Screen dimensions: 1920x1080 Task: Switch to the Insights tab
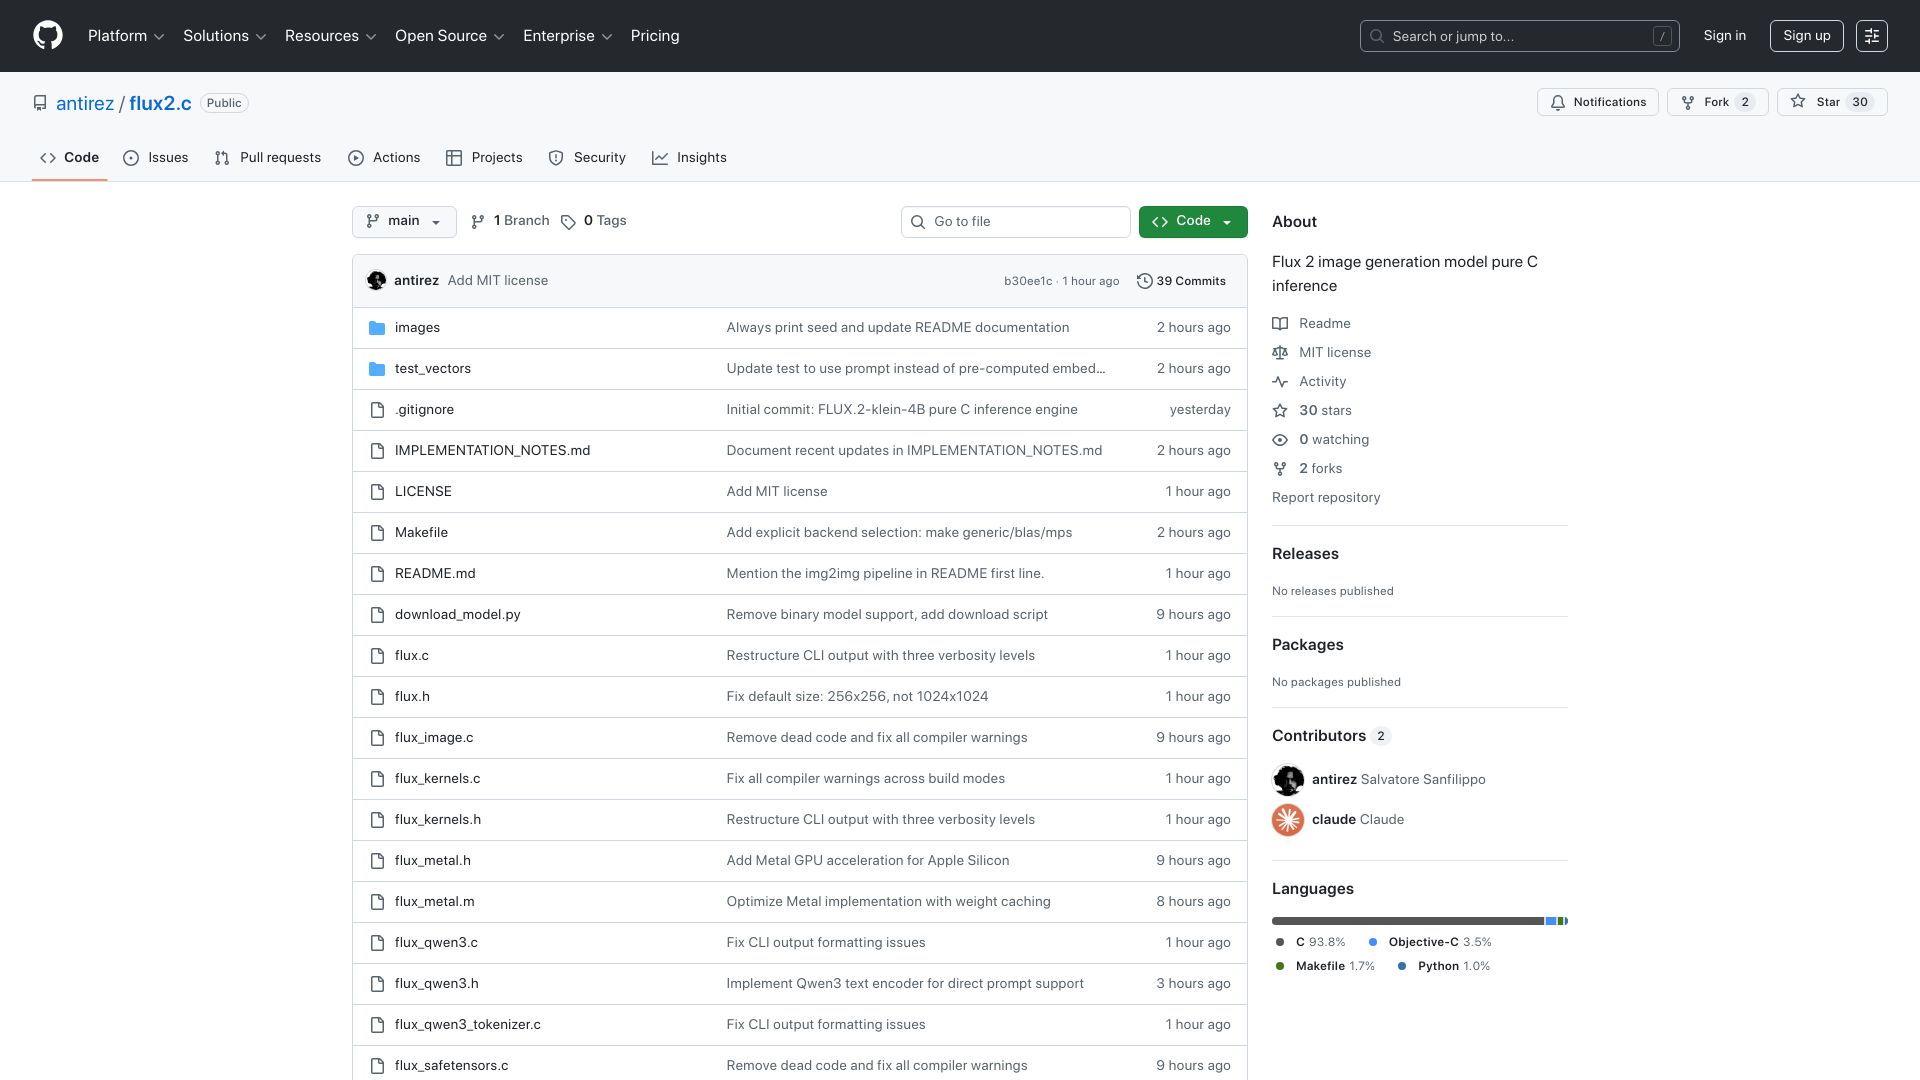[x=689, y=158]
